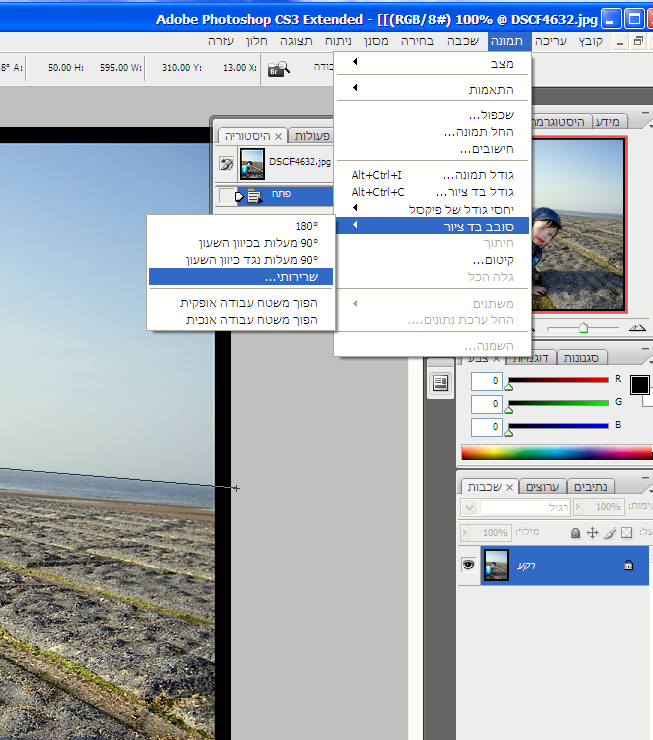Click lock image pixels brush icon
Viewport: 653px width, 740px height.
pos(610,533)
